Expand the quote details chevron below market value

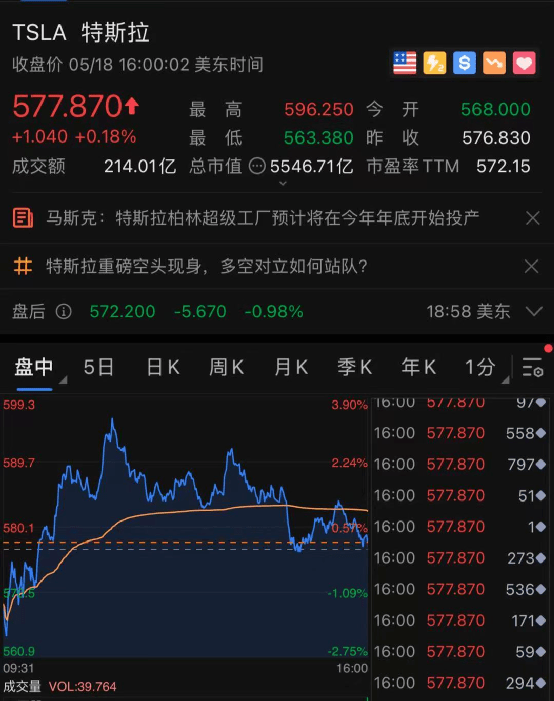point(283,183)
